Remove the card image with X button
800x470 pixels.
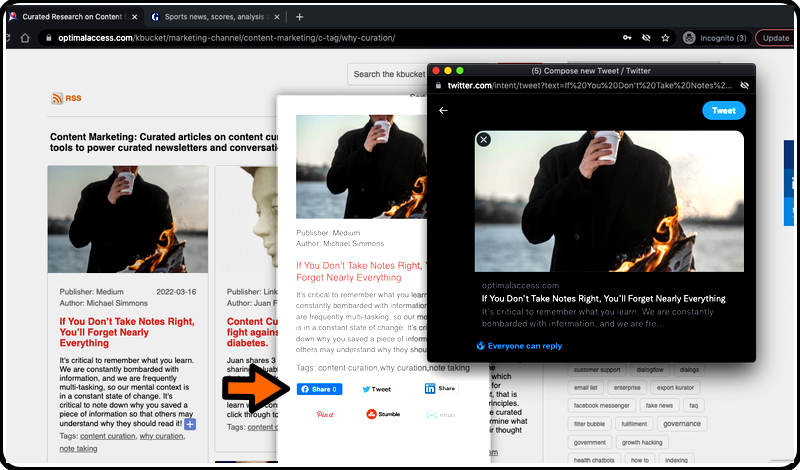(484, 139)
